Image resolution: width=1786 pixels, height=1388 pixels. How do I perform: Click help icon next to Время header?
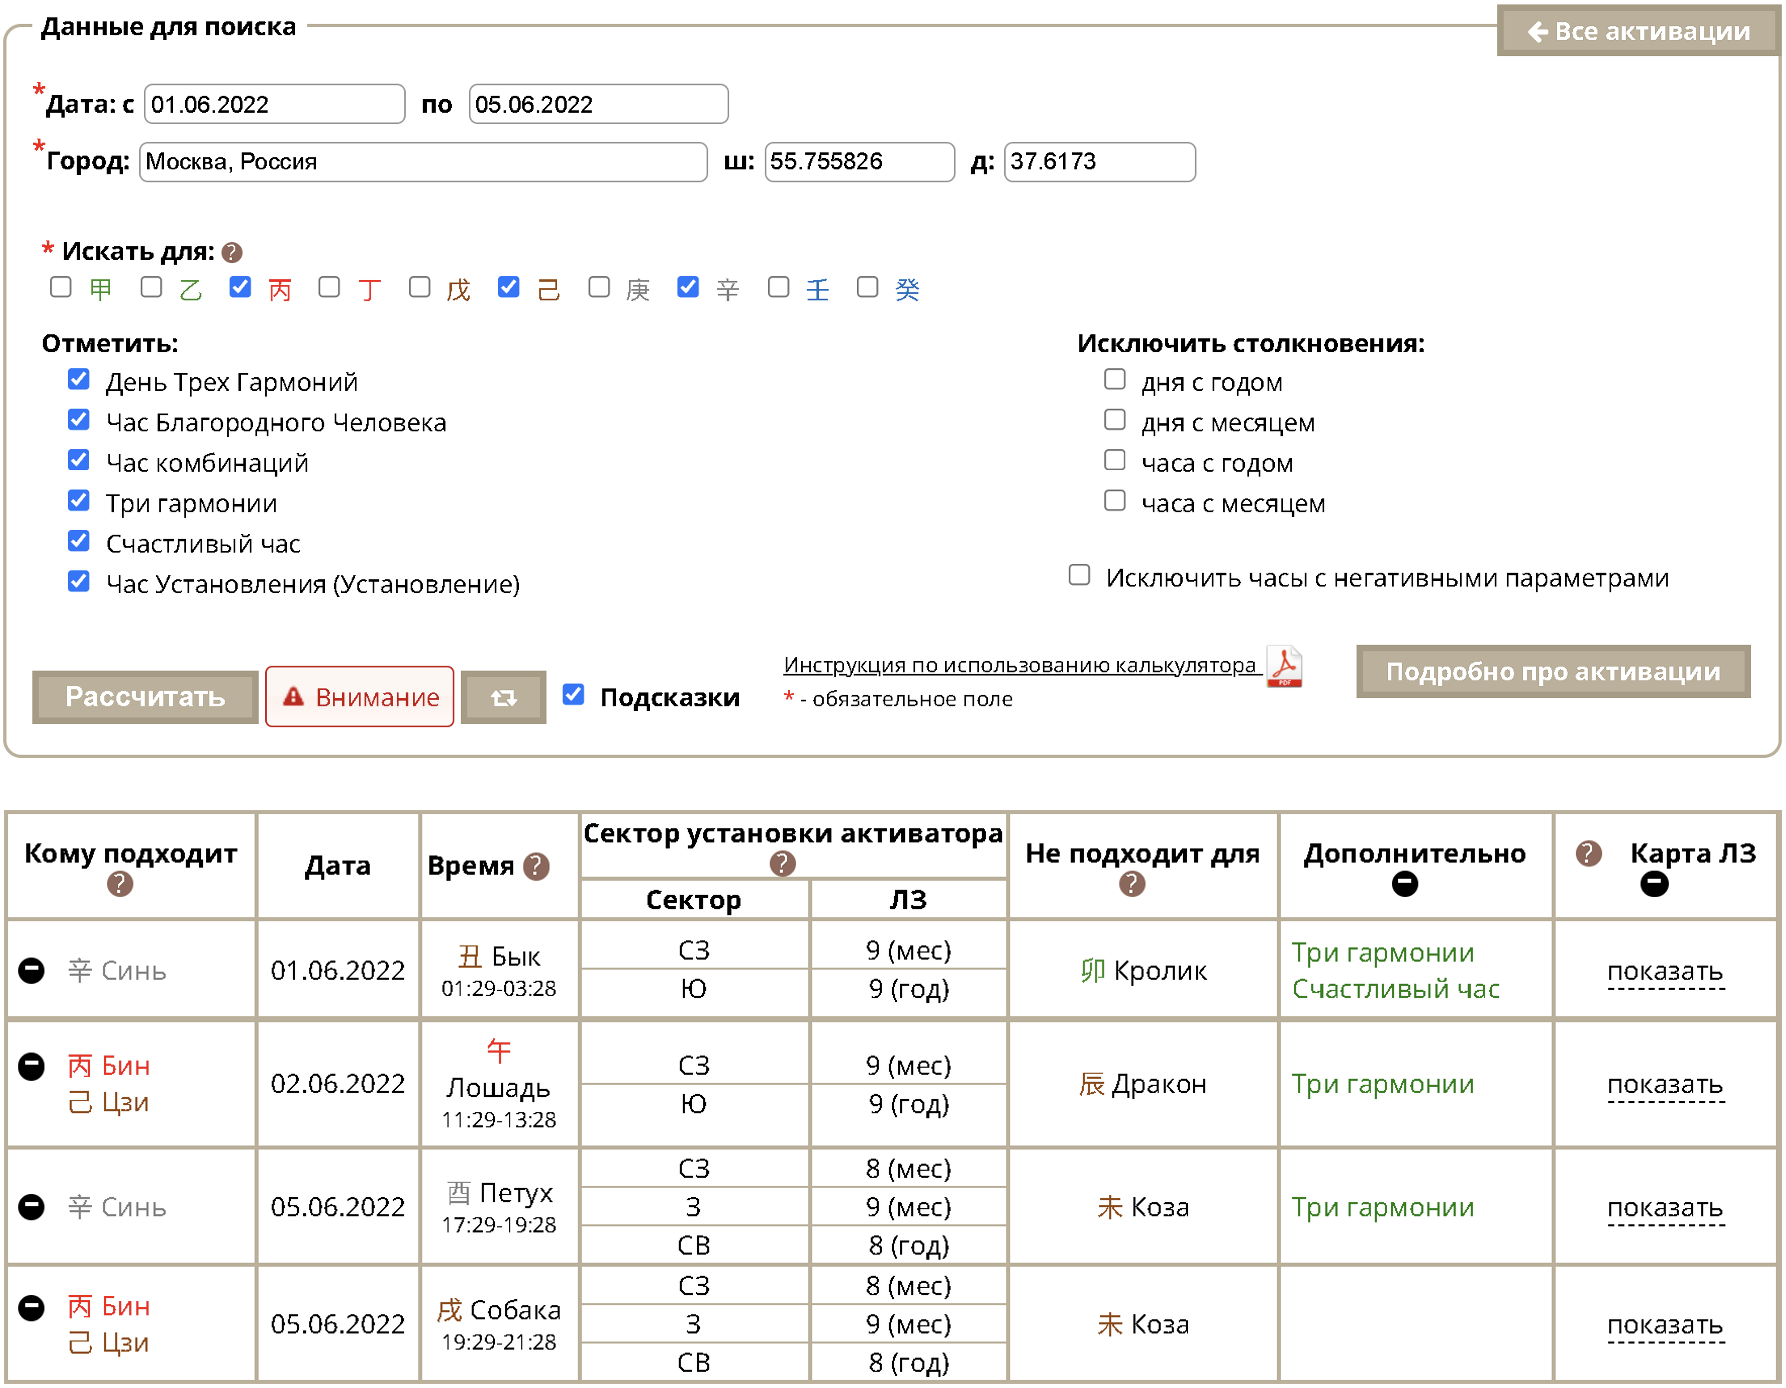pos(537,866)
